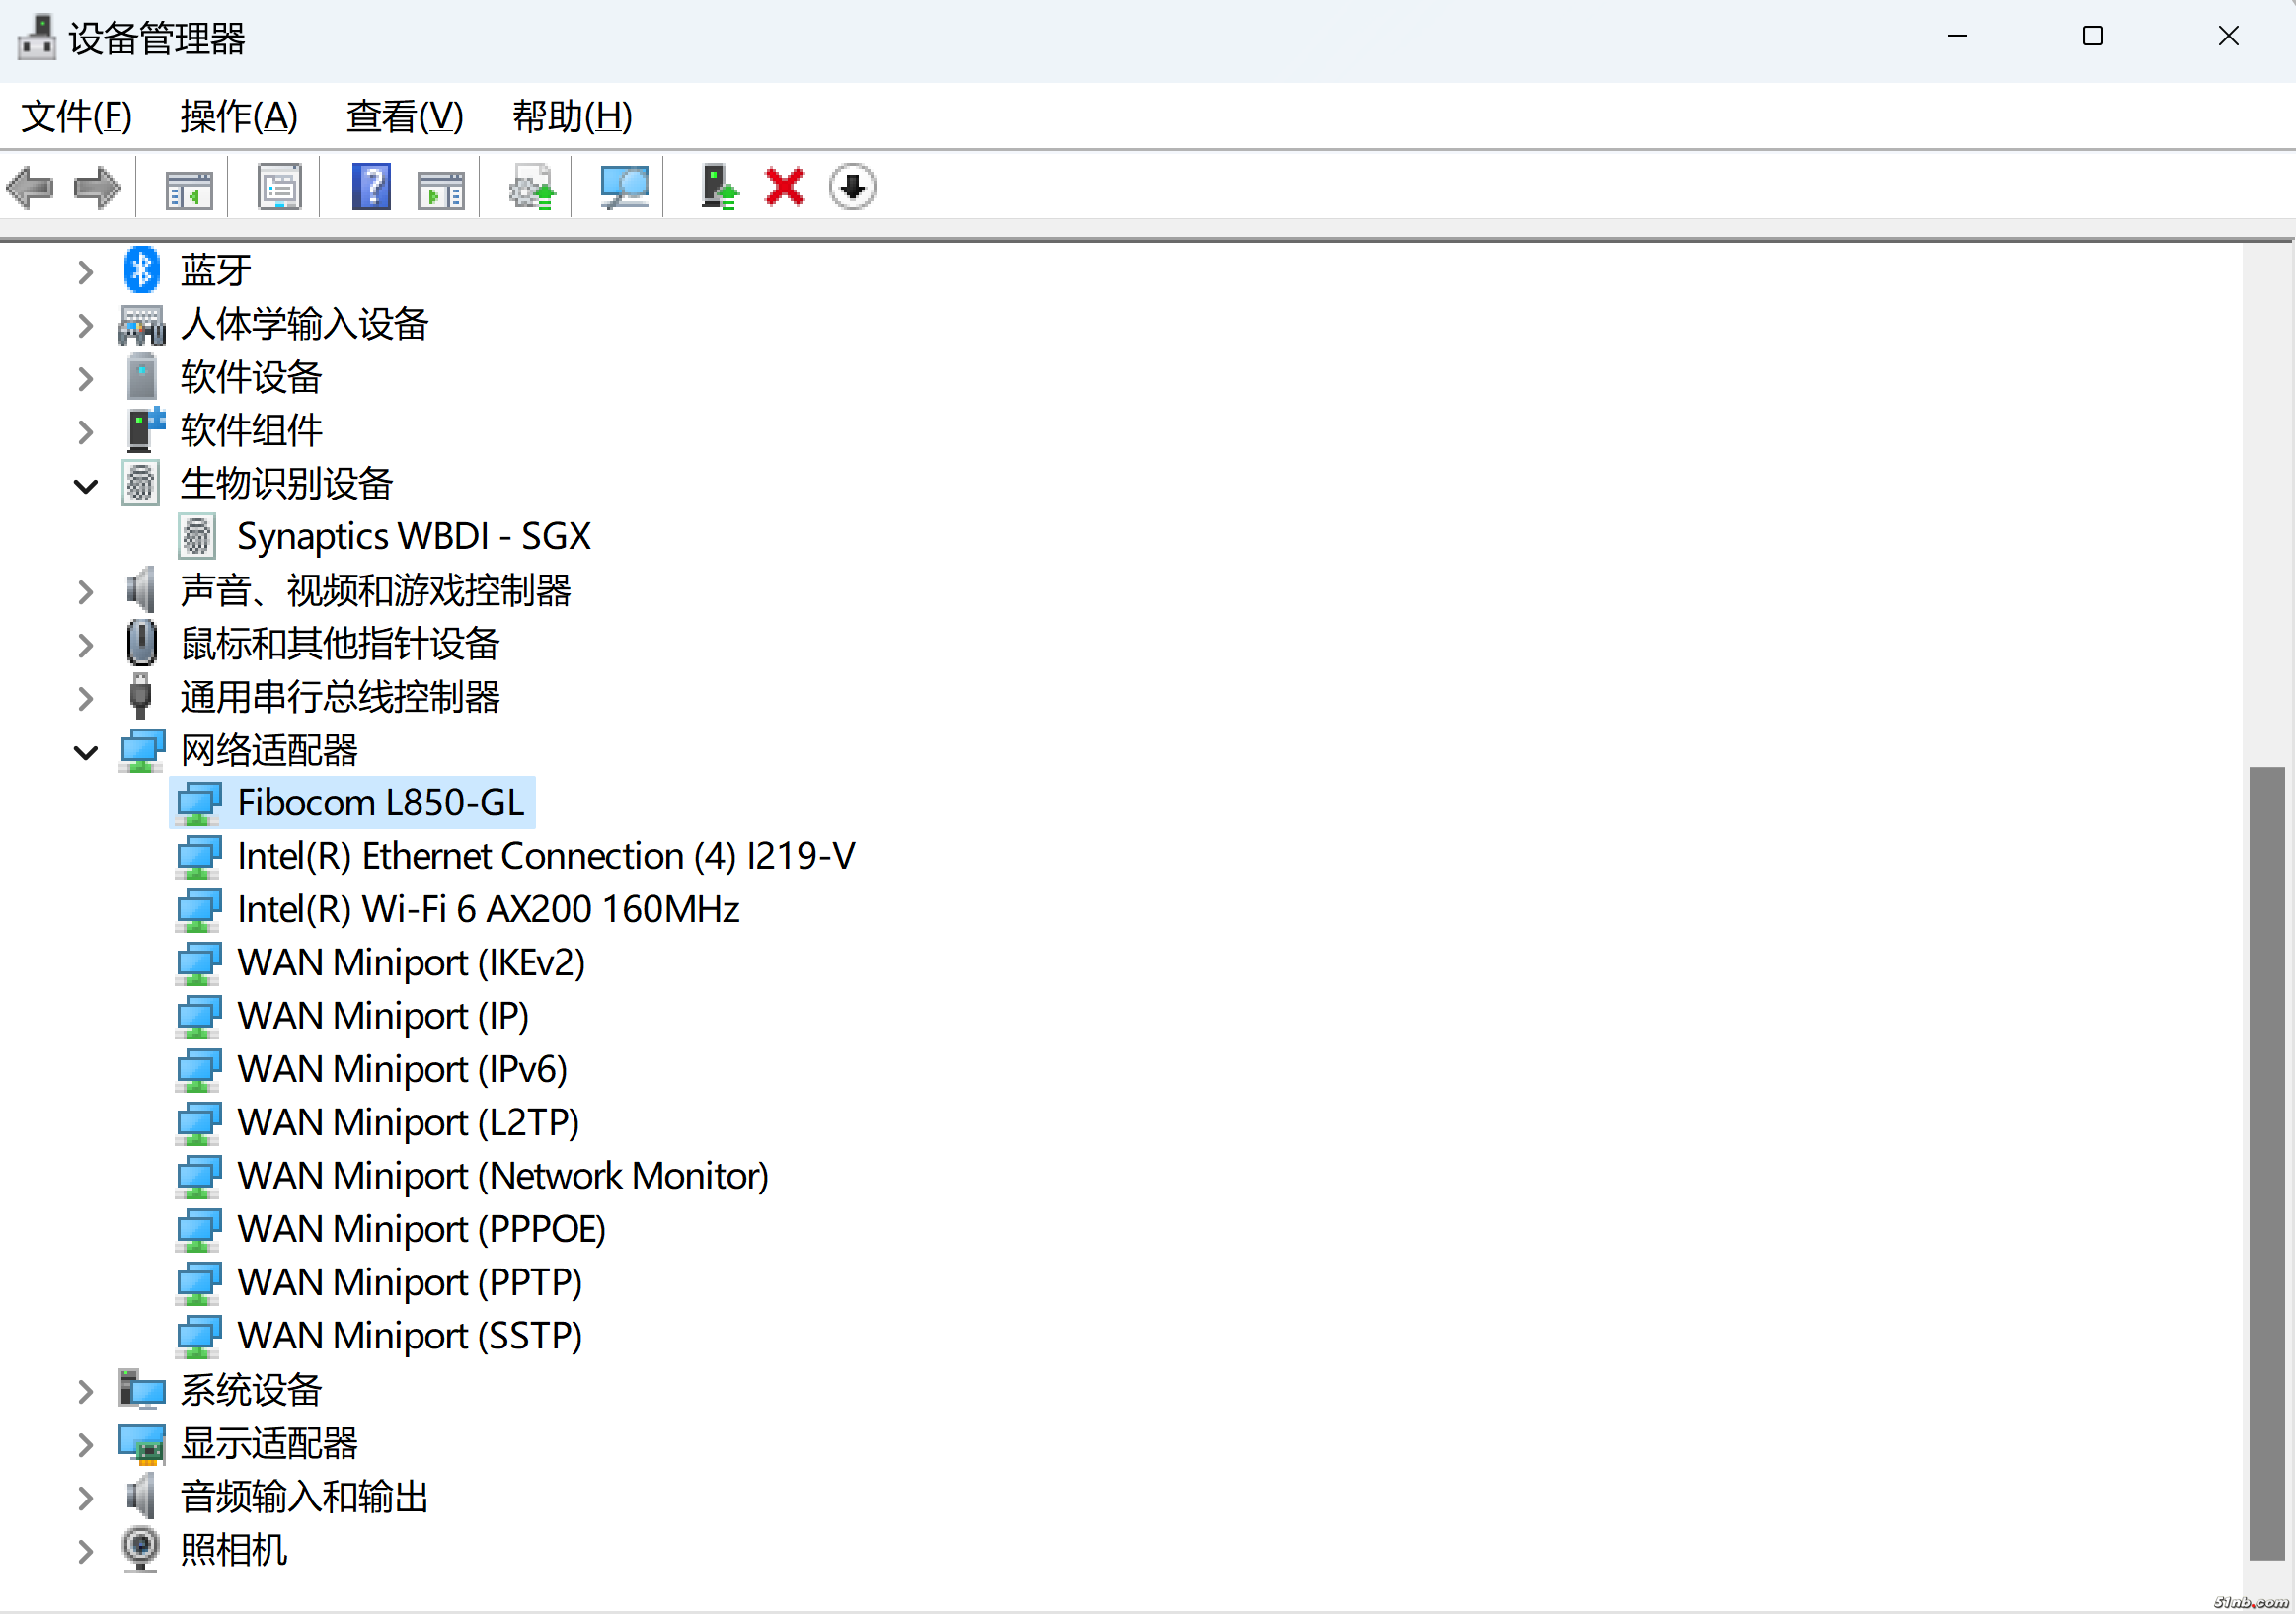2296x1615 pixels.
Task: Select WAN Miniport (PPPOE) entry
Action: coord(421,1230)
